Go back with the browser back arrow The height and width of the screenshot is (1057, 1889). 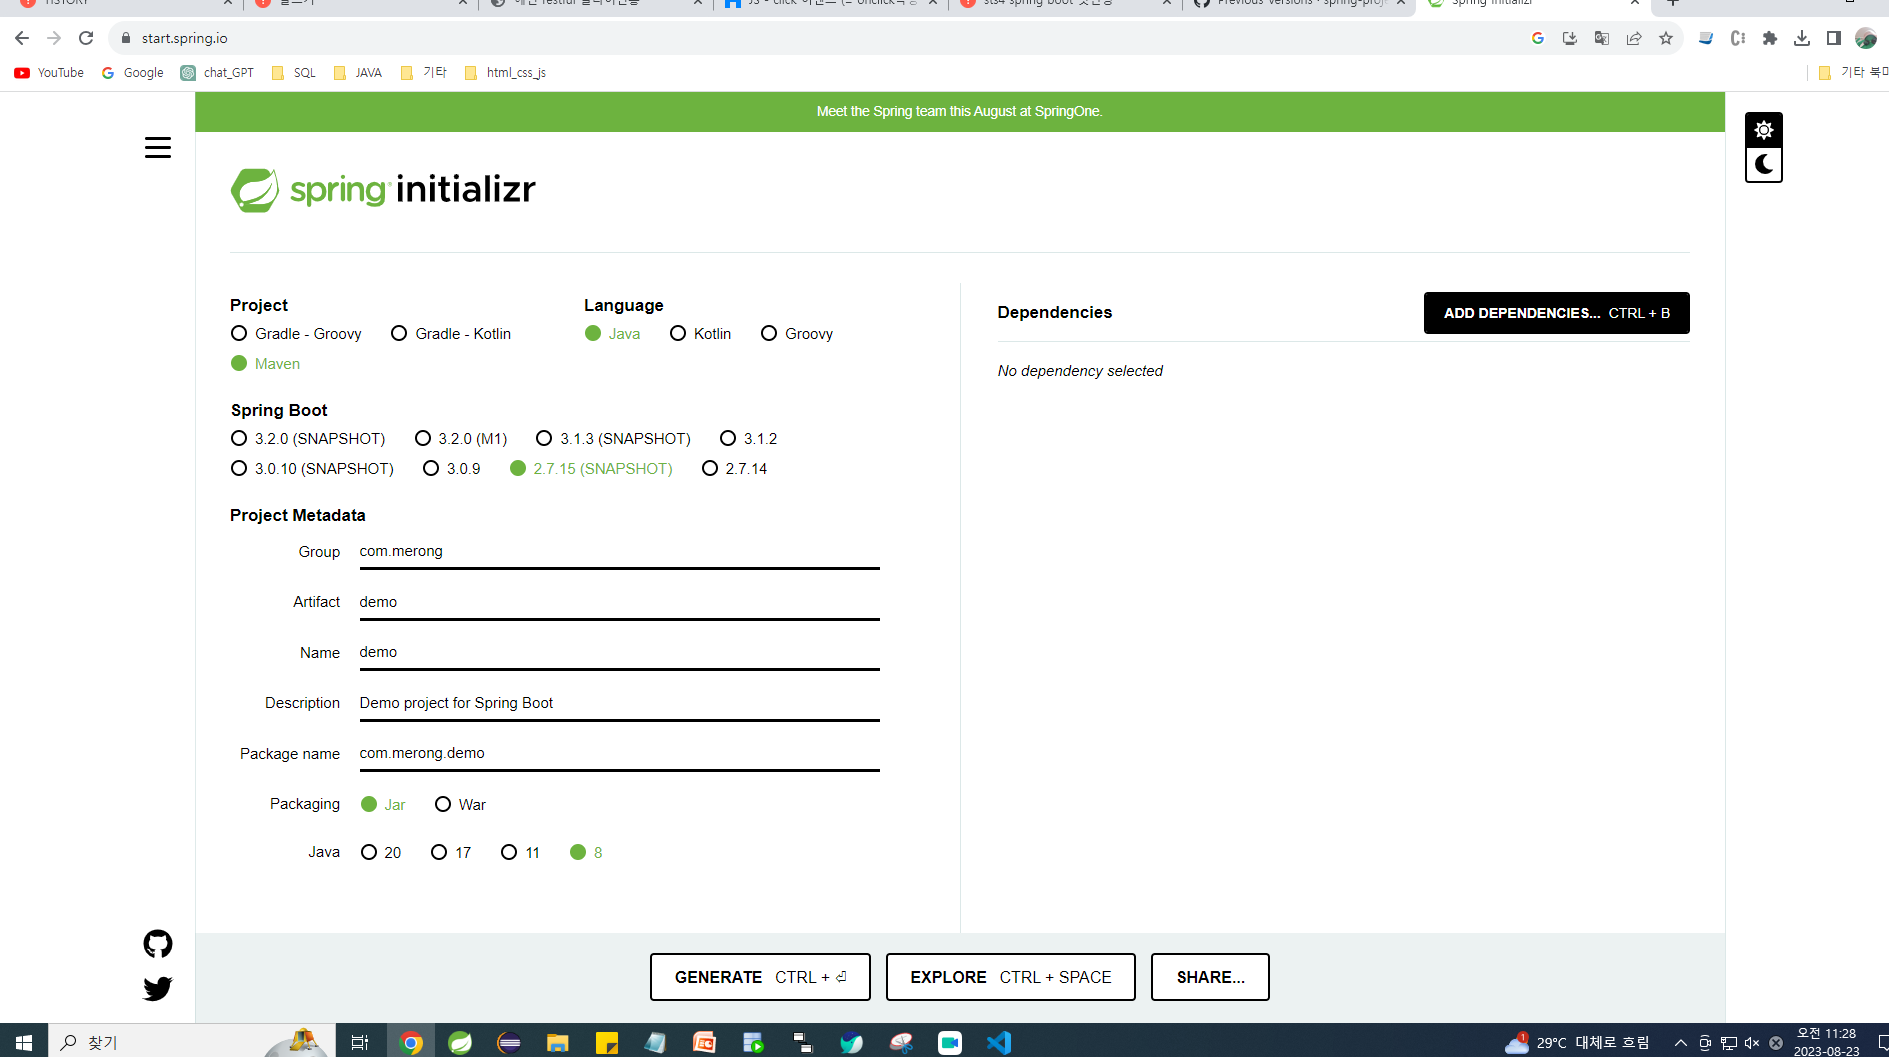pos(22,38)
